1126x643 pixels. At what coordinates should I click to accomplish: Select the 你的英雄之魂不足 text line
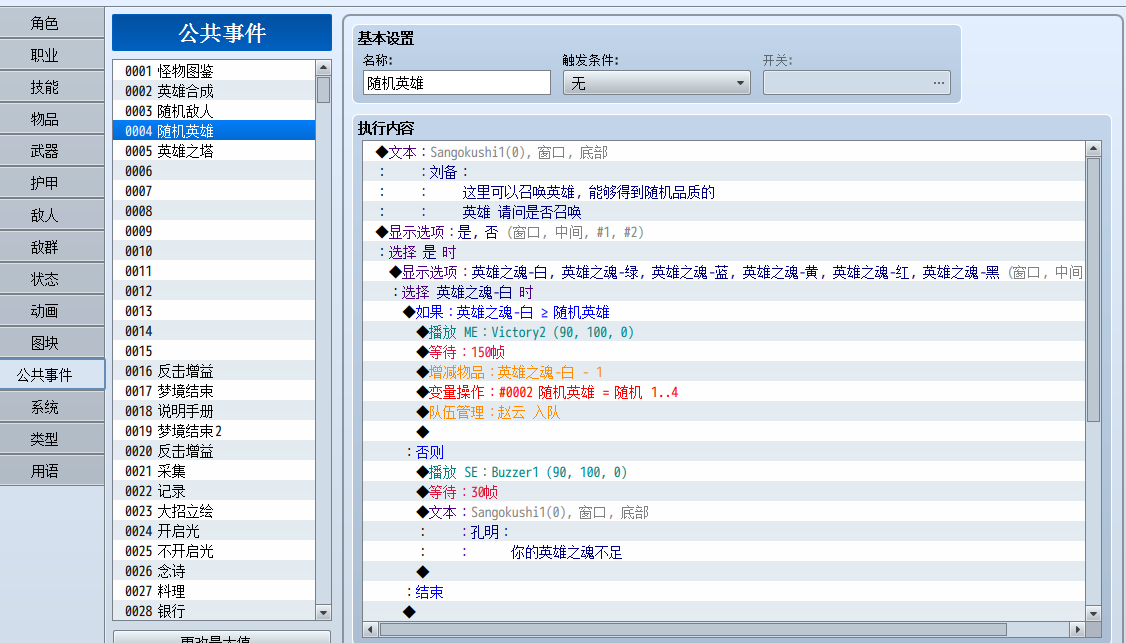pos(724,552)
